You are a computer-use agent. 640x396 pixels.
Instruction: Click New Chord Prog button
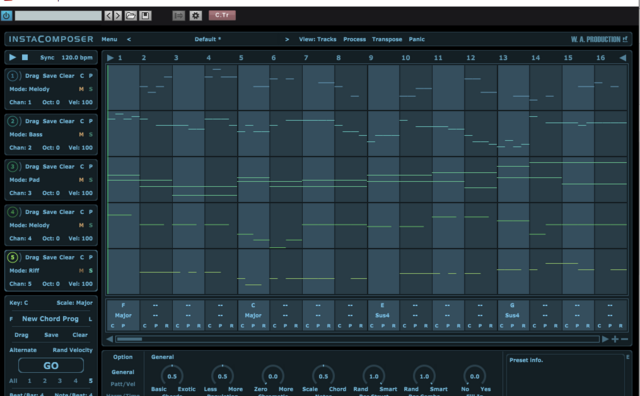tap(50, 318)
